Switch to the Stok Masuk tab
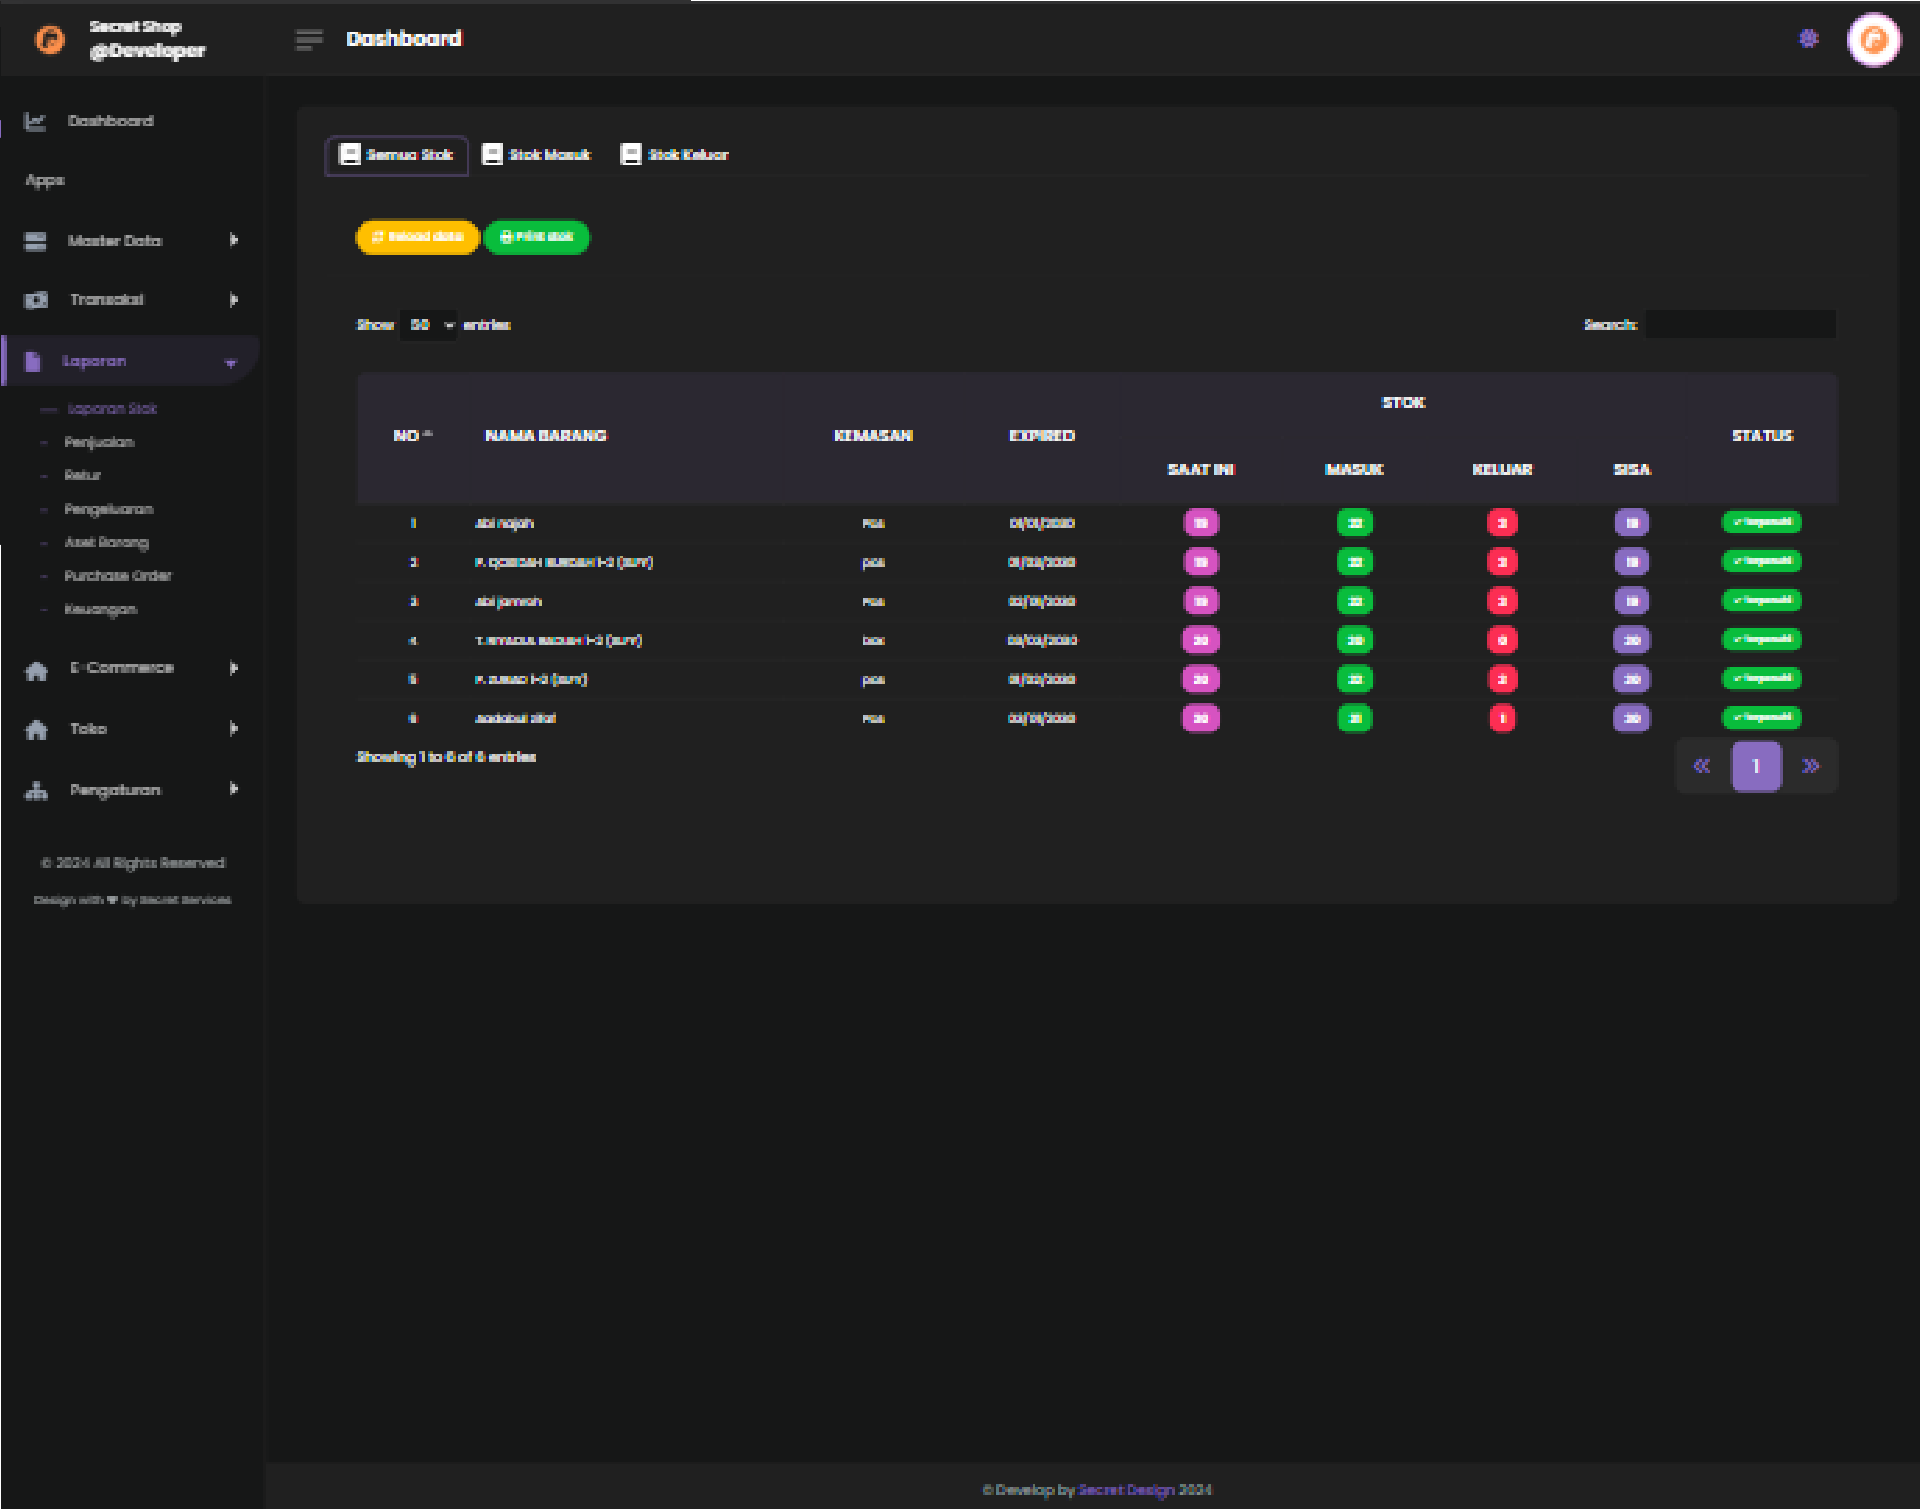Viewport: 1920px width, 1509px height. (x=537, y=155)
